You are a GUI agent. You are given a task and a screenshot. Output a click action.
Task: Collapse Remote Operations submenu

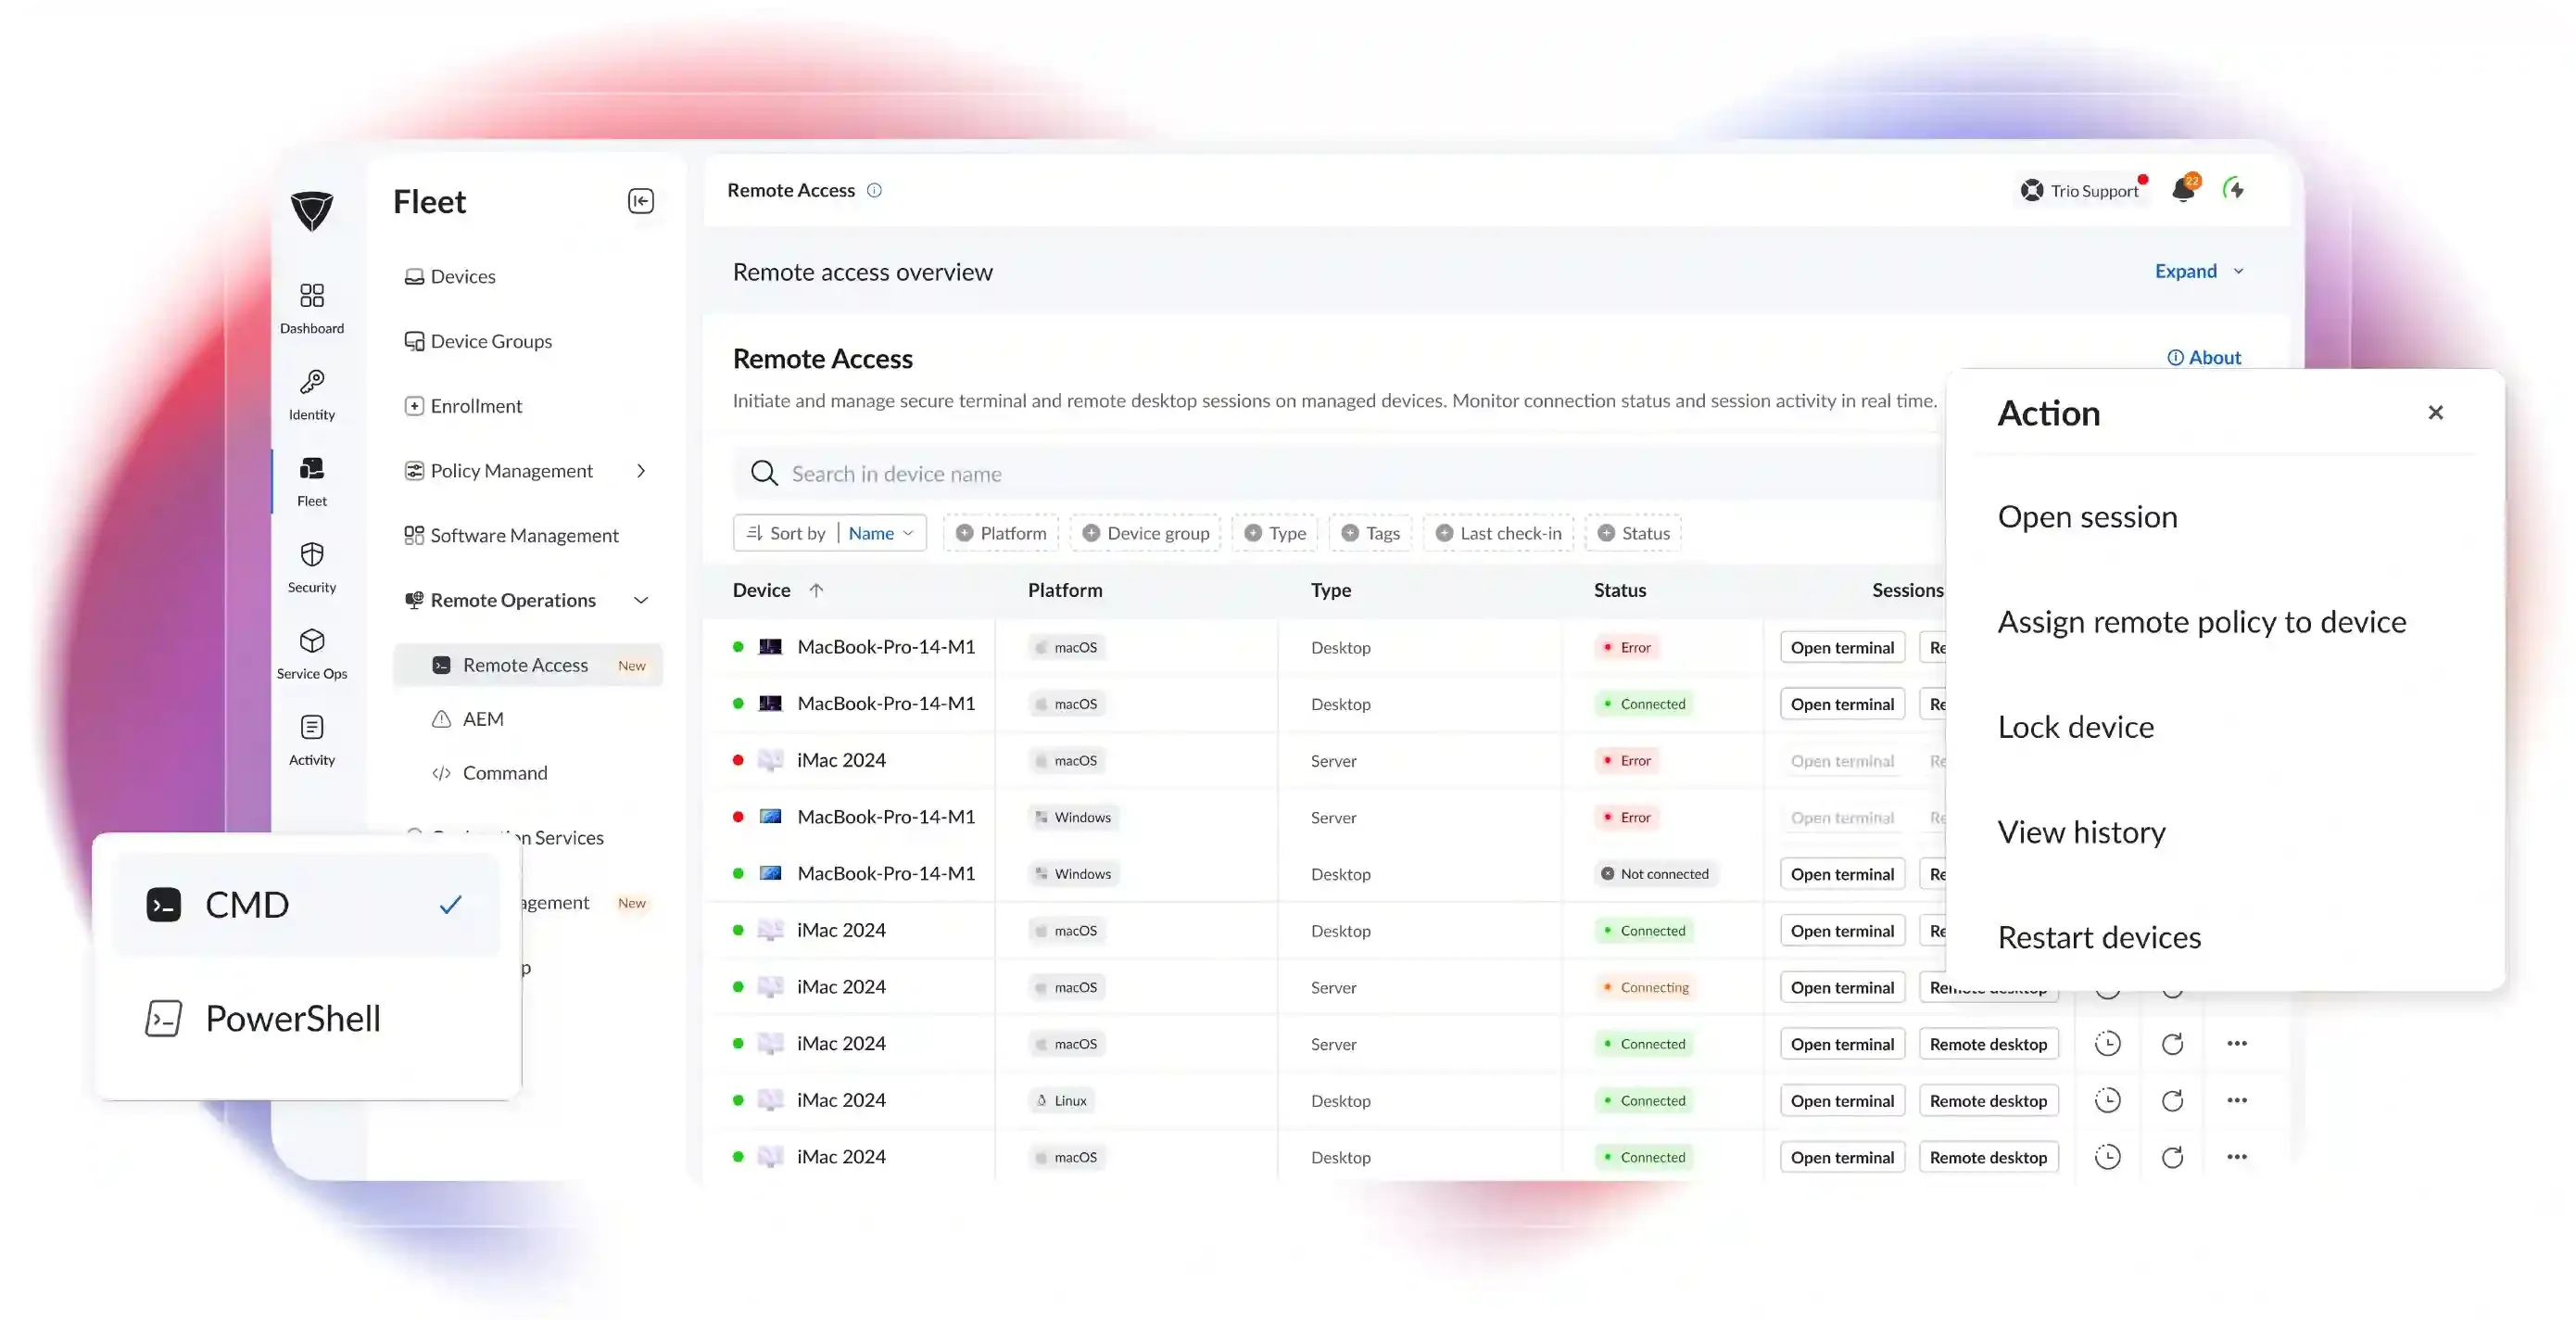tap(641, 600)
